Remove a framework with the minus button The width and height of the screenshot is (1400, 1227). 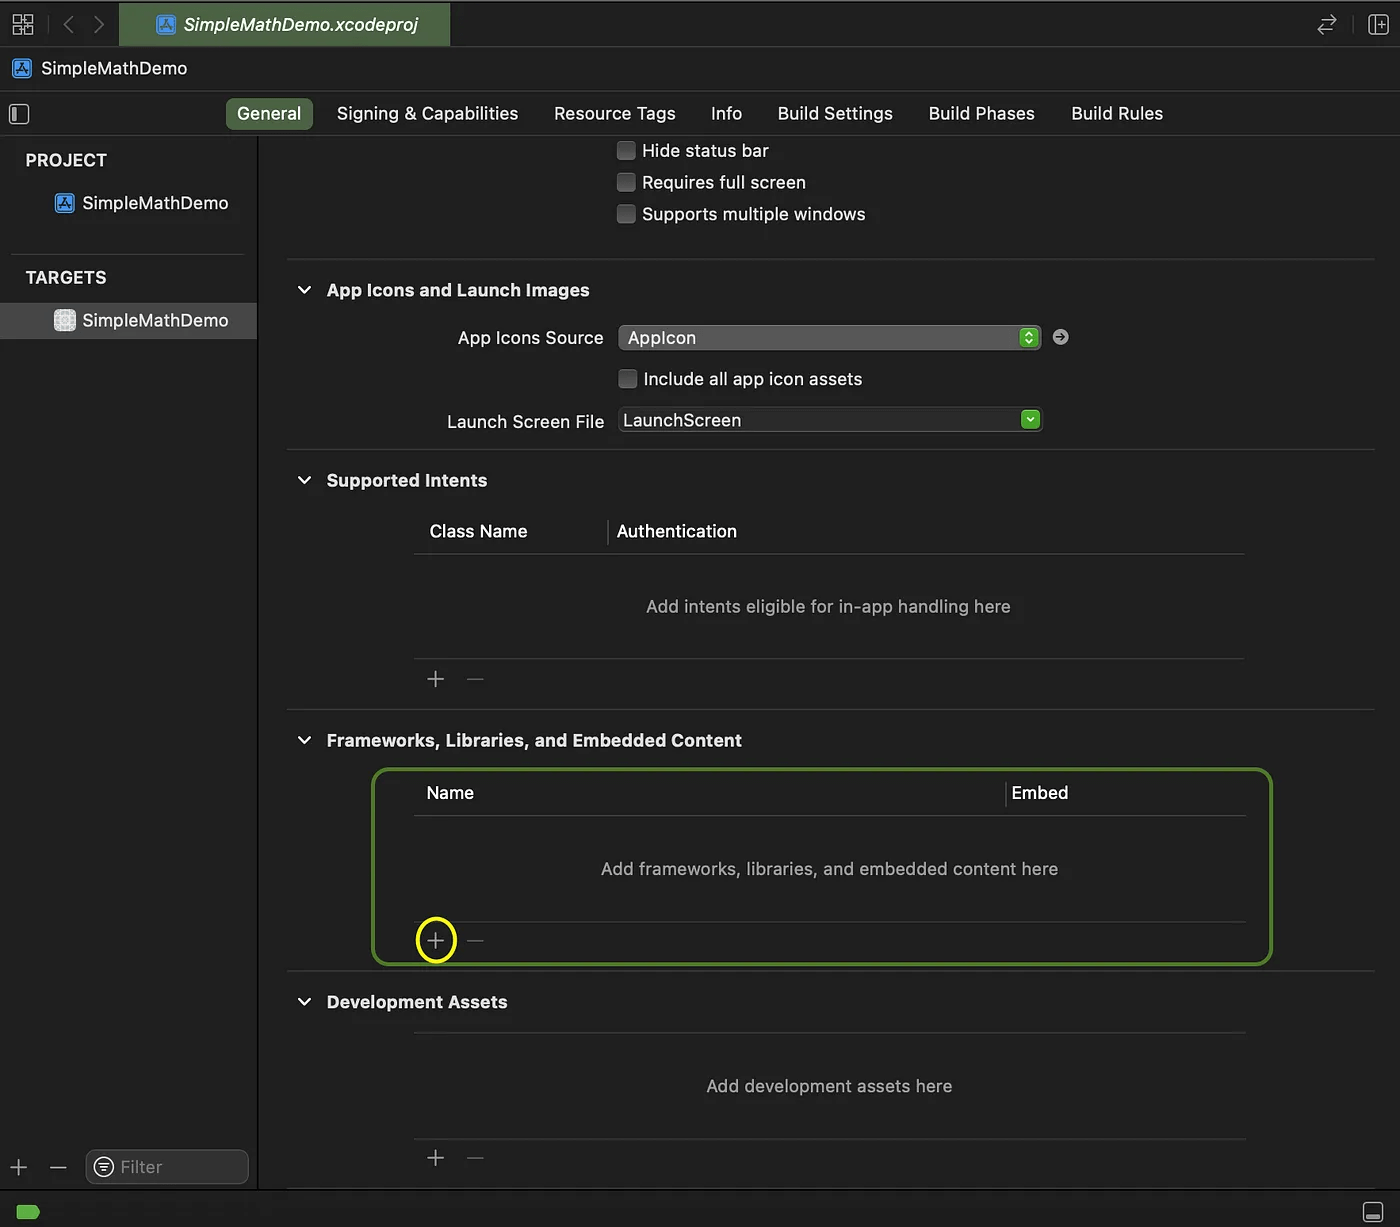(x=475, y=940)
